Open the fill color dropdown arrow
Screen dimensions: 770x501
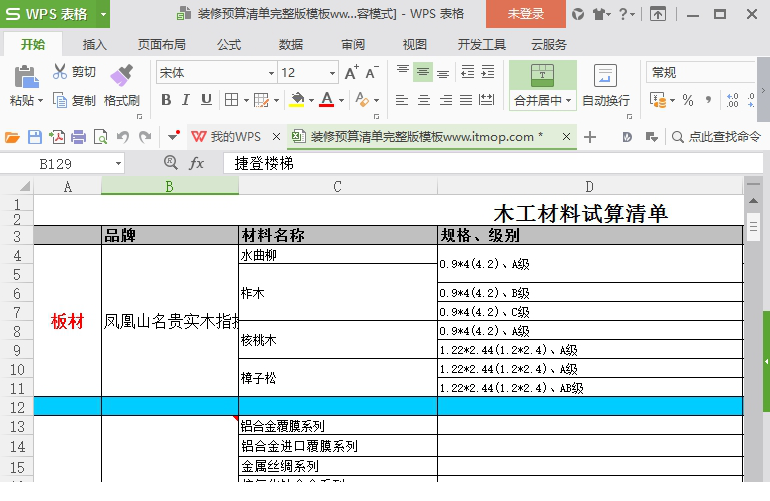(311, 100)
